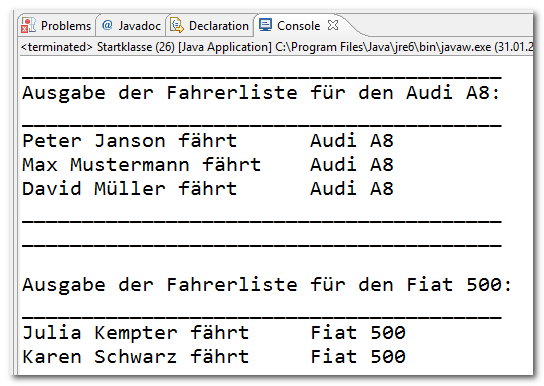The height and width of the screenshot is (386, 544).
Task: Click the Declaration tab icon
Action: point(177,25)
